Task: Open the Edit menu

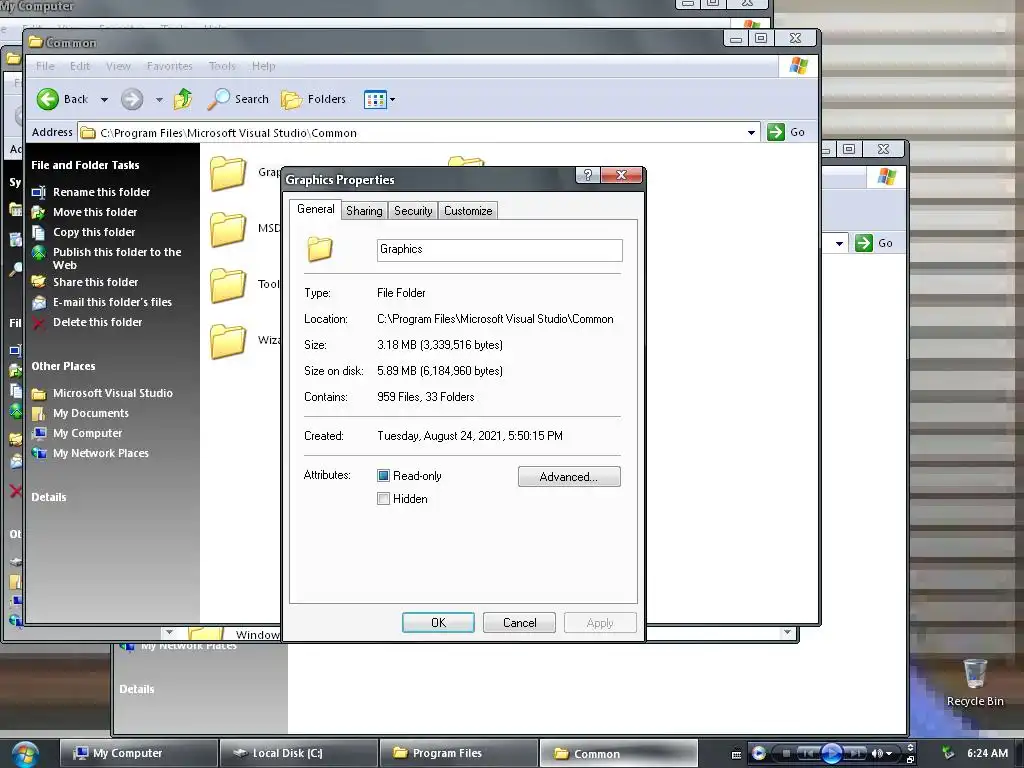Action: (x=80, y=66)
